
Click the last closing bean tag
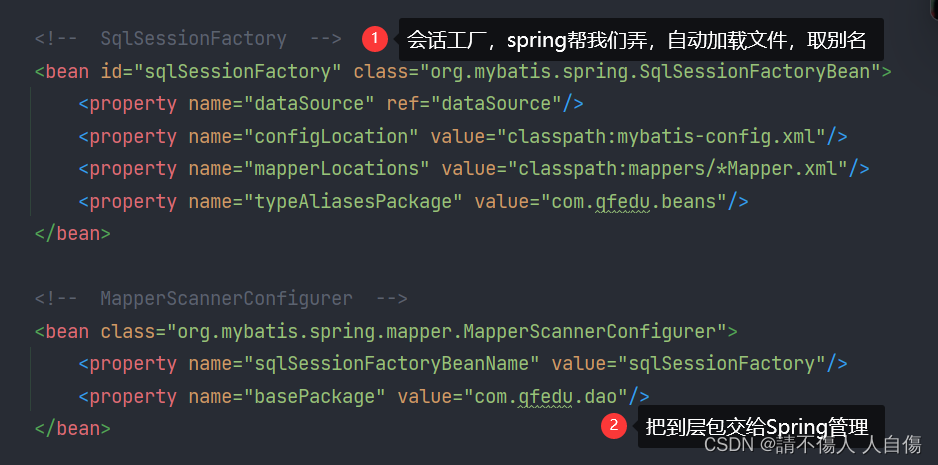pos(73,428)
